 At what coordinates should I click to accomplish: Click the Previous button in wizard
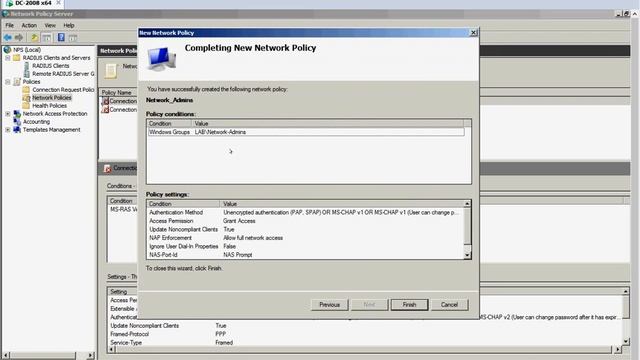(x=329, y=305)
